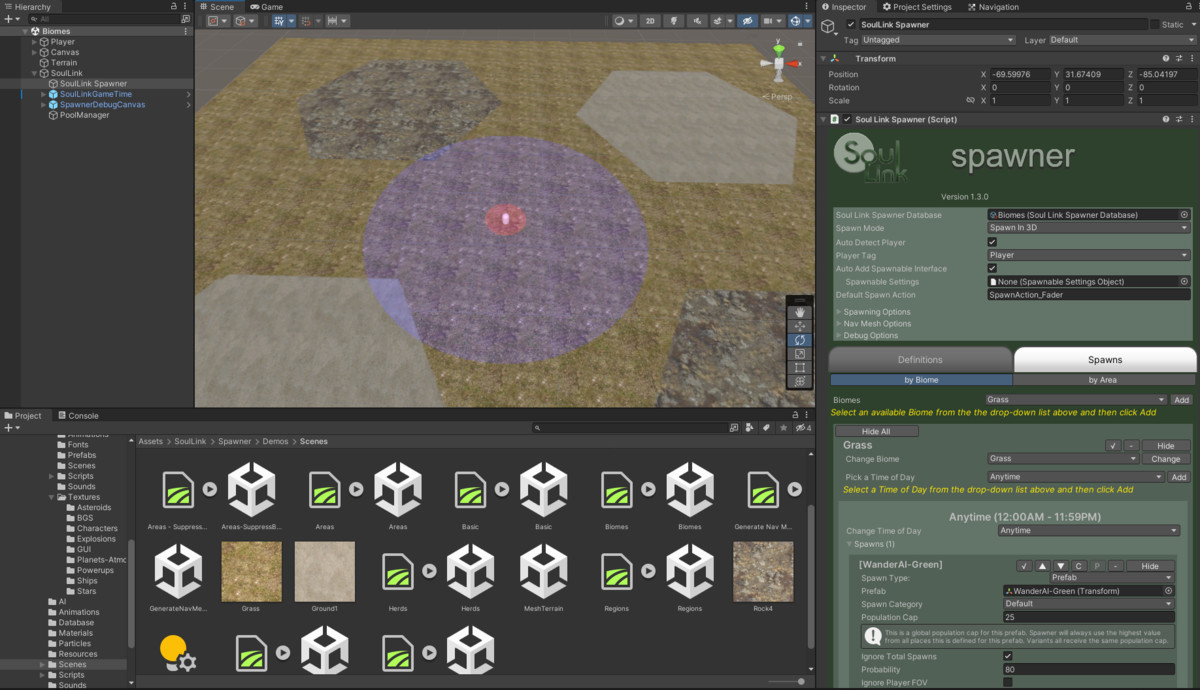1200x690 pixels.
Task: Open Transform component three-dot menu
Action: (1190, 59)
